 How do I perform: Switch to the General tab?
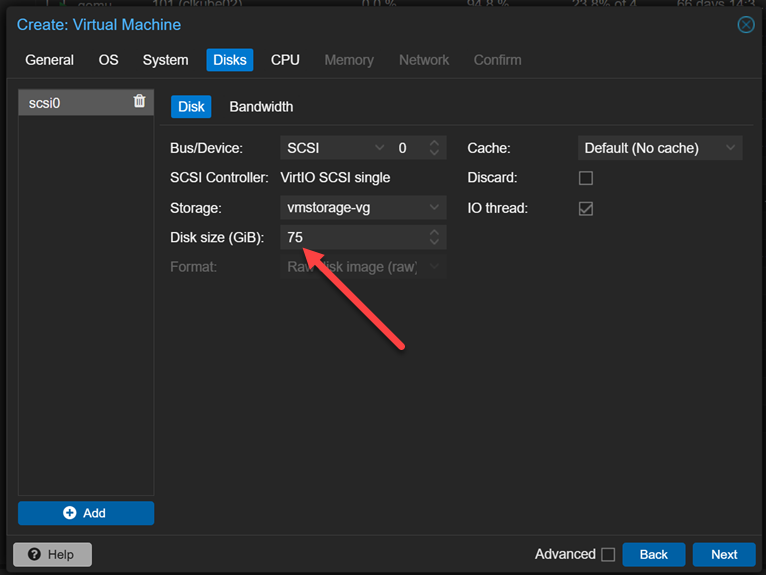tap(49, 60)
